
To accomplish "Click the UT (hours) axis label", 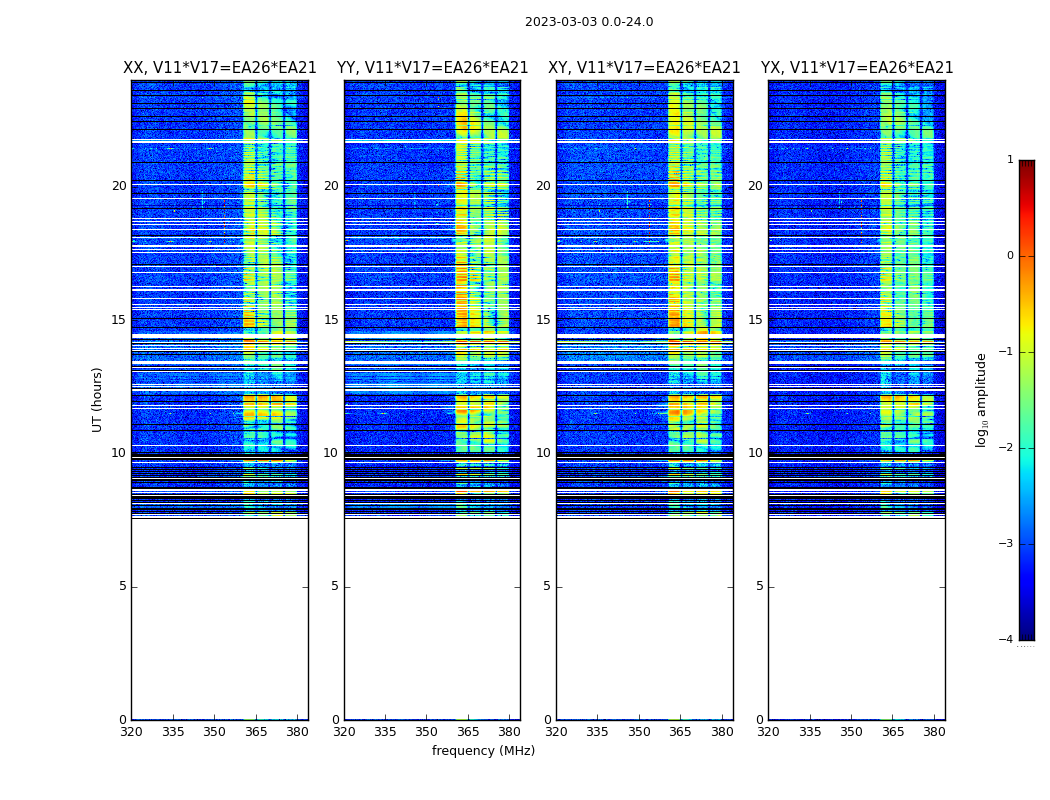I will (98, 399).
